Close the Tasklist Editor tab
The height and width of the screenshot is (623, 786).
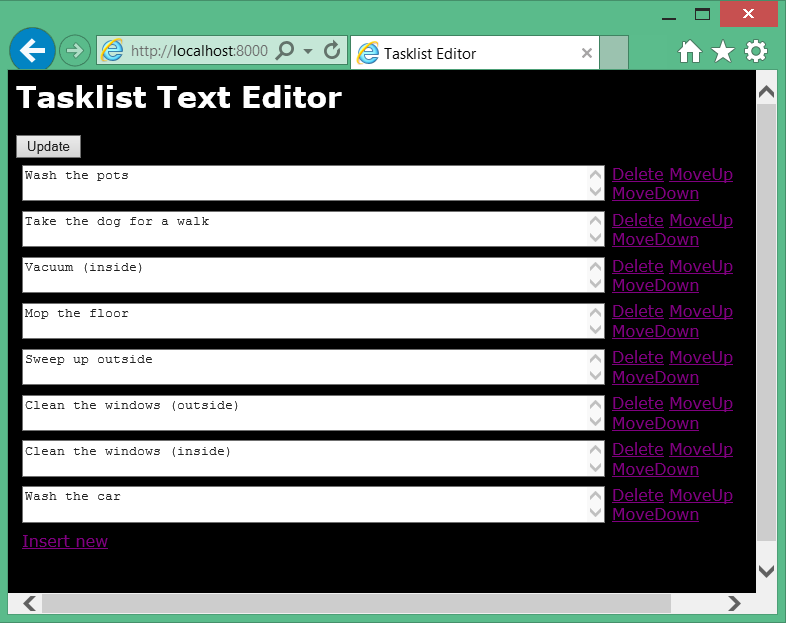coord(587,53)
